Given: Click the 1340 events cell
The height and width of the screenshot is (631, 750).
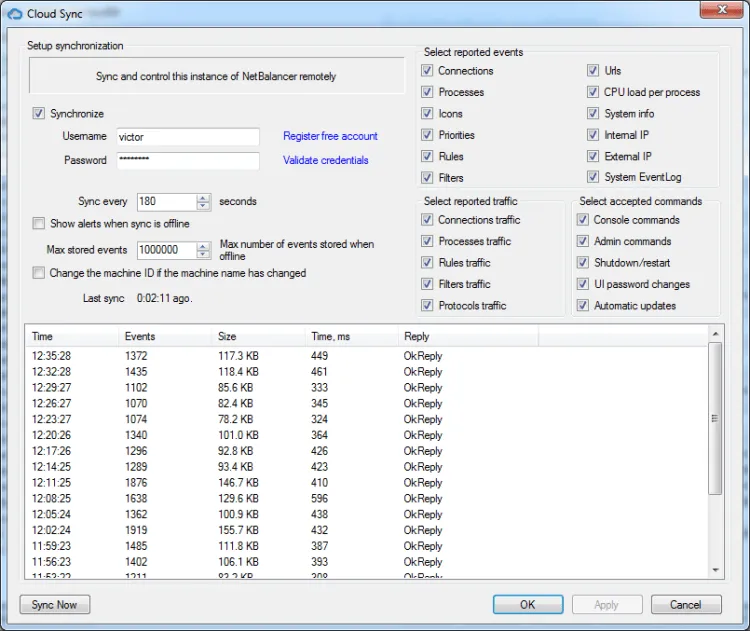Looking at the screenshot, I should (136, 435).
